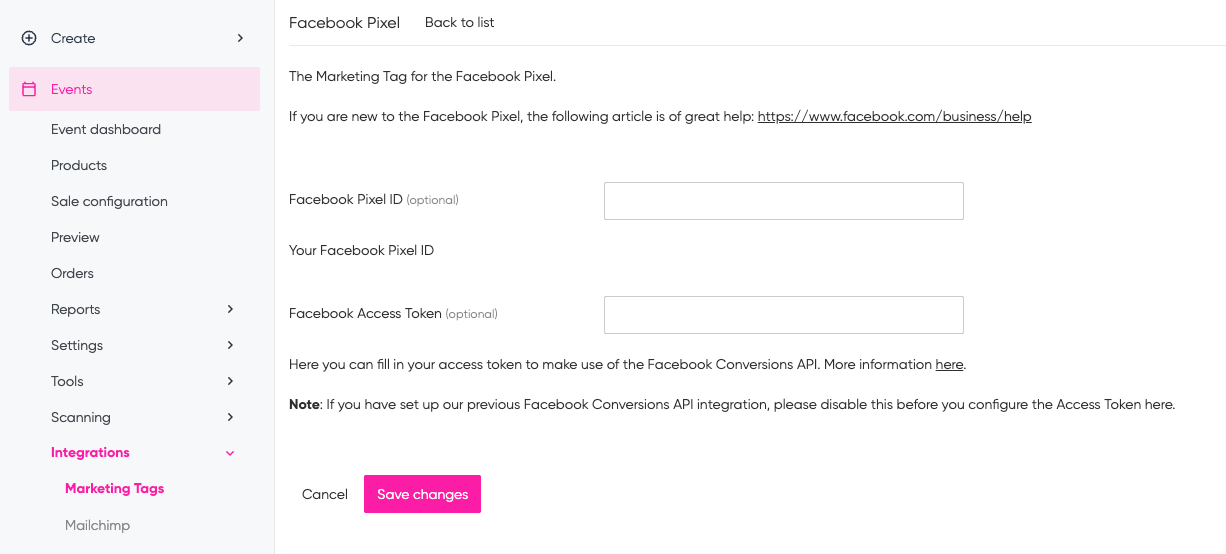Expand the Create submenu chevron
This screenshot has height=554, width=1226.
(x=240, y=38)
